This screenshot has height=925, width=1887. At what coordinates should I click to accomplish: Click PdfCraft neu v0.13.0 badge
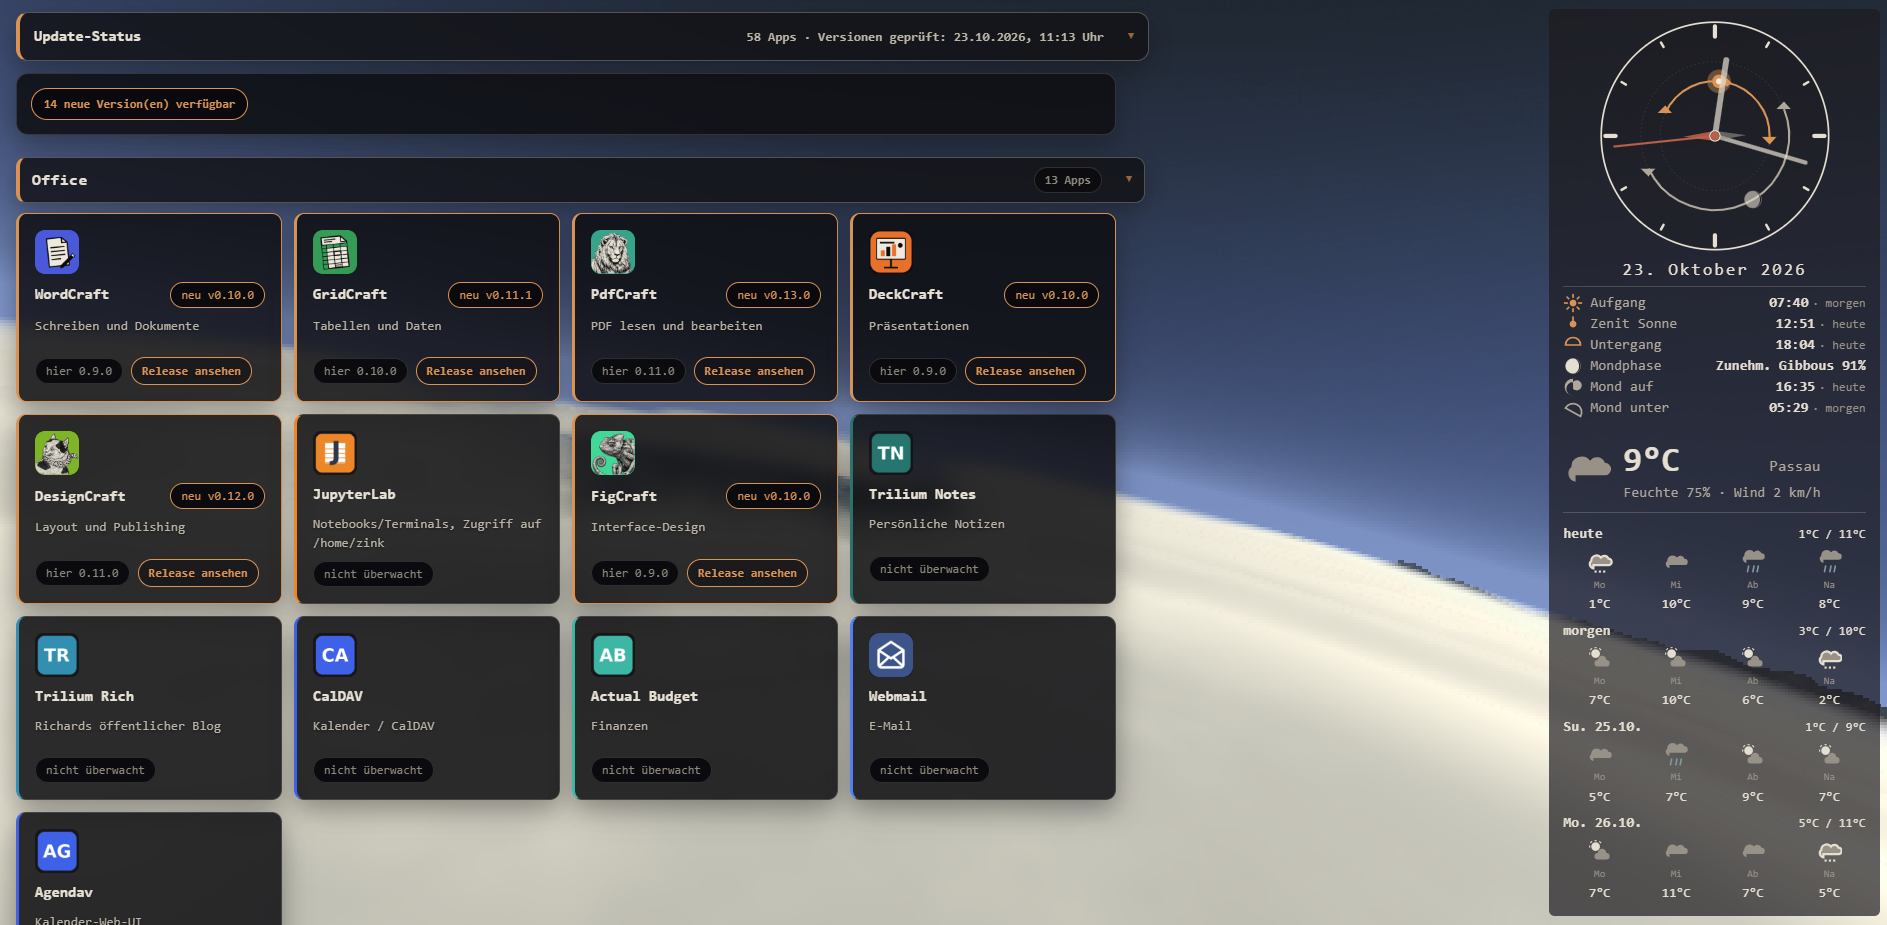[x=773, y=295]
